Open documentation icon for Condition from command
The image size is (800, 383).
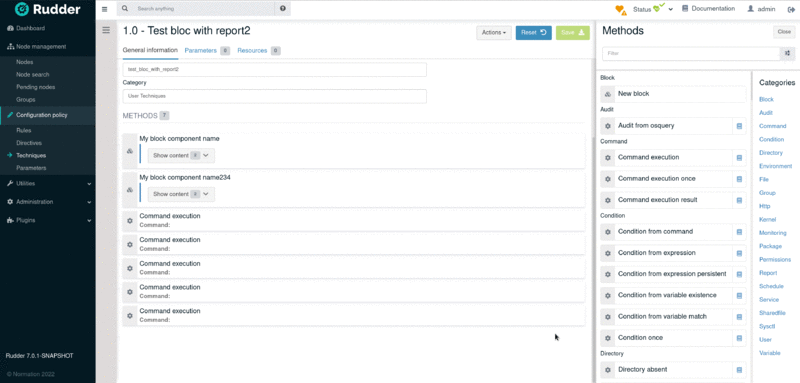(x=739, y=232)
